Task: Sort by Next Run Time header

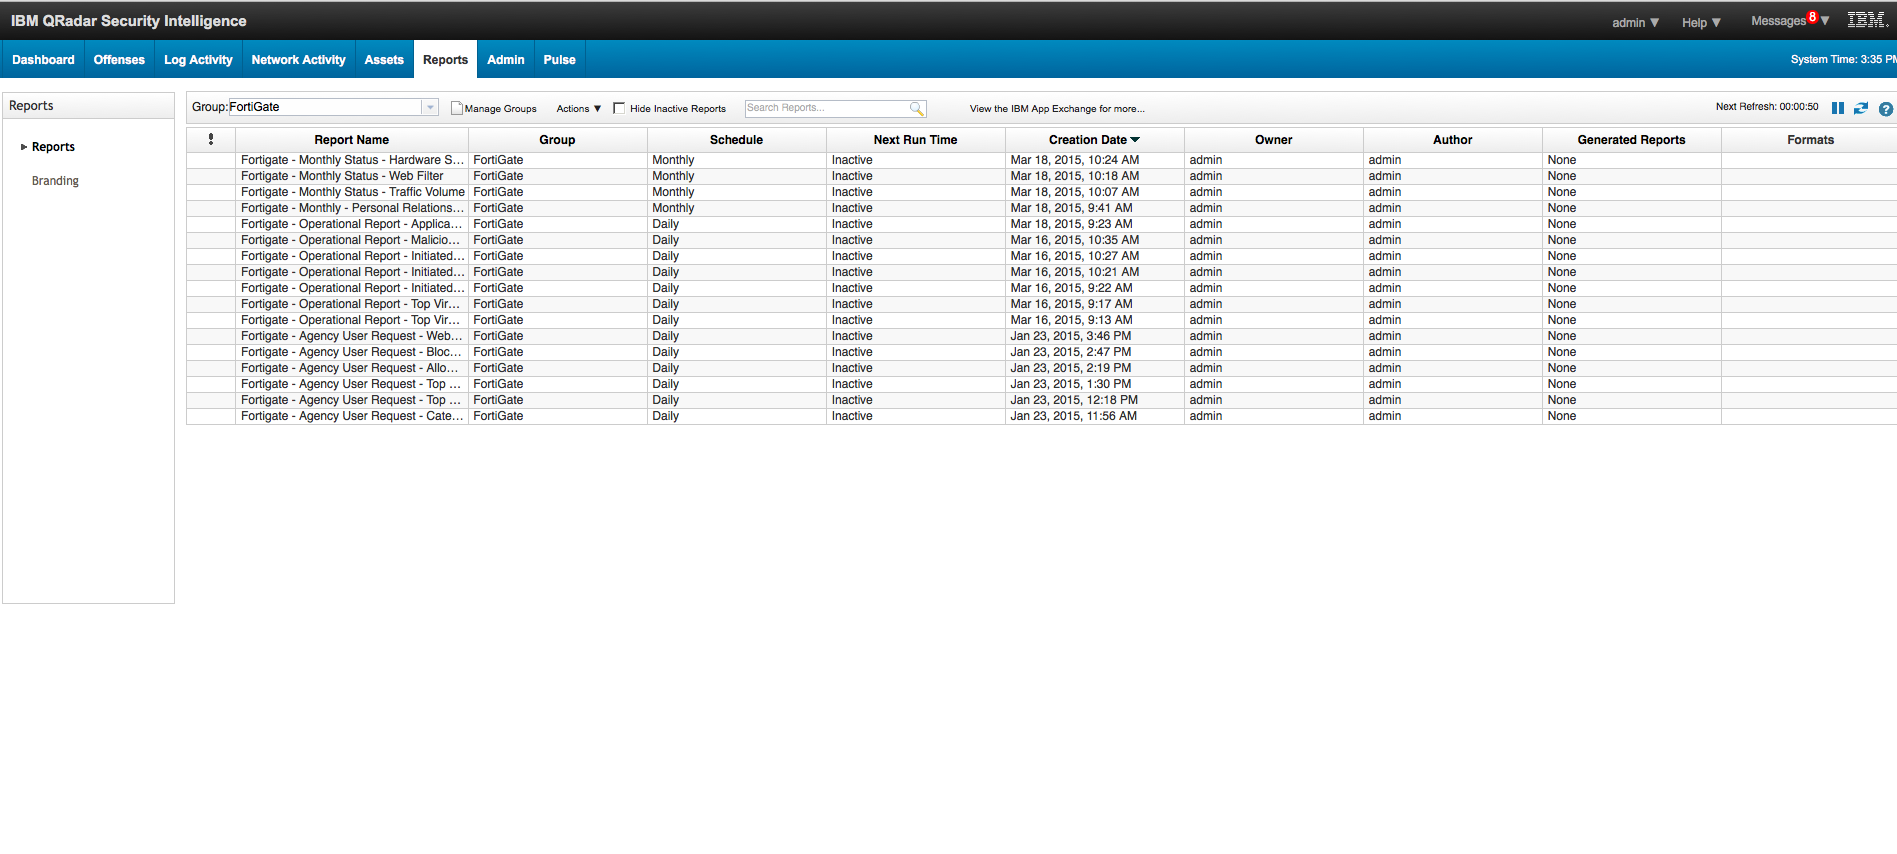Action: (x=915, y=140)
